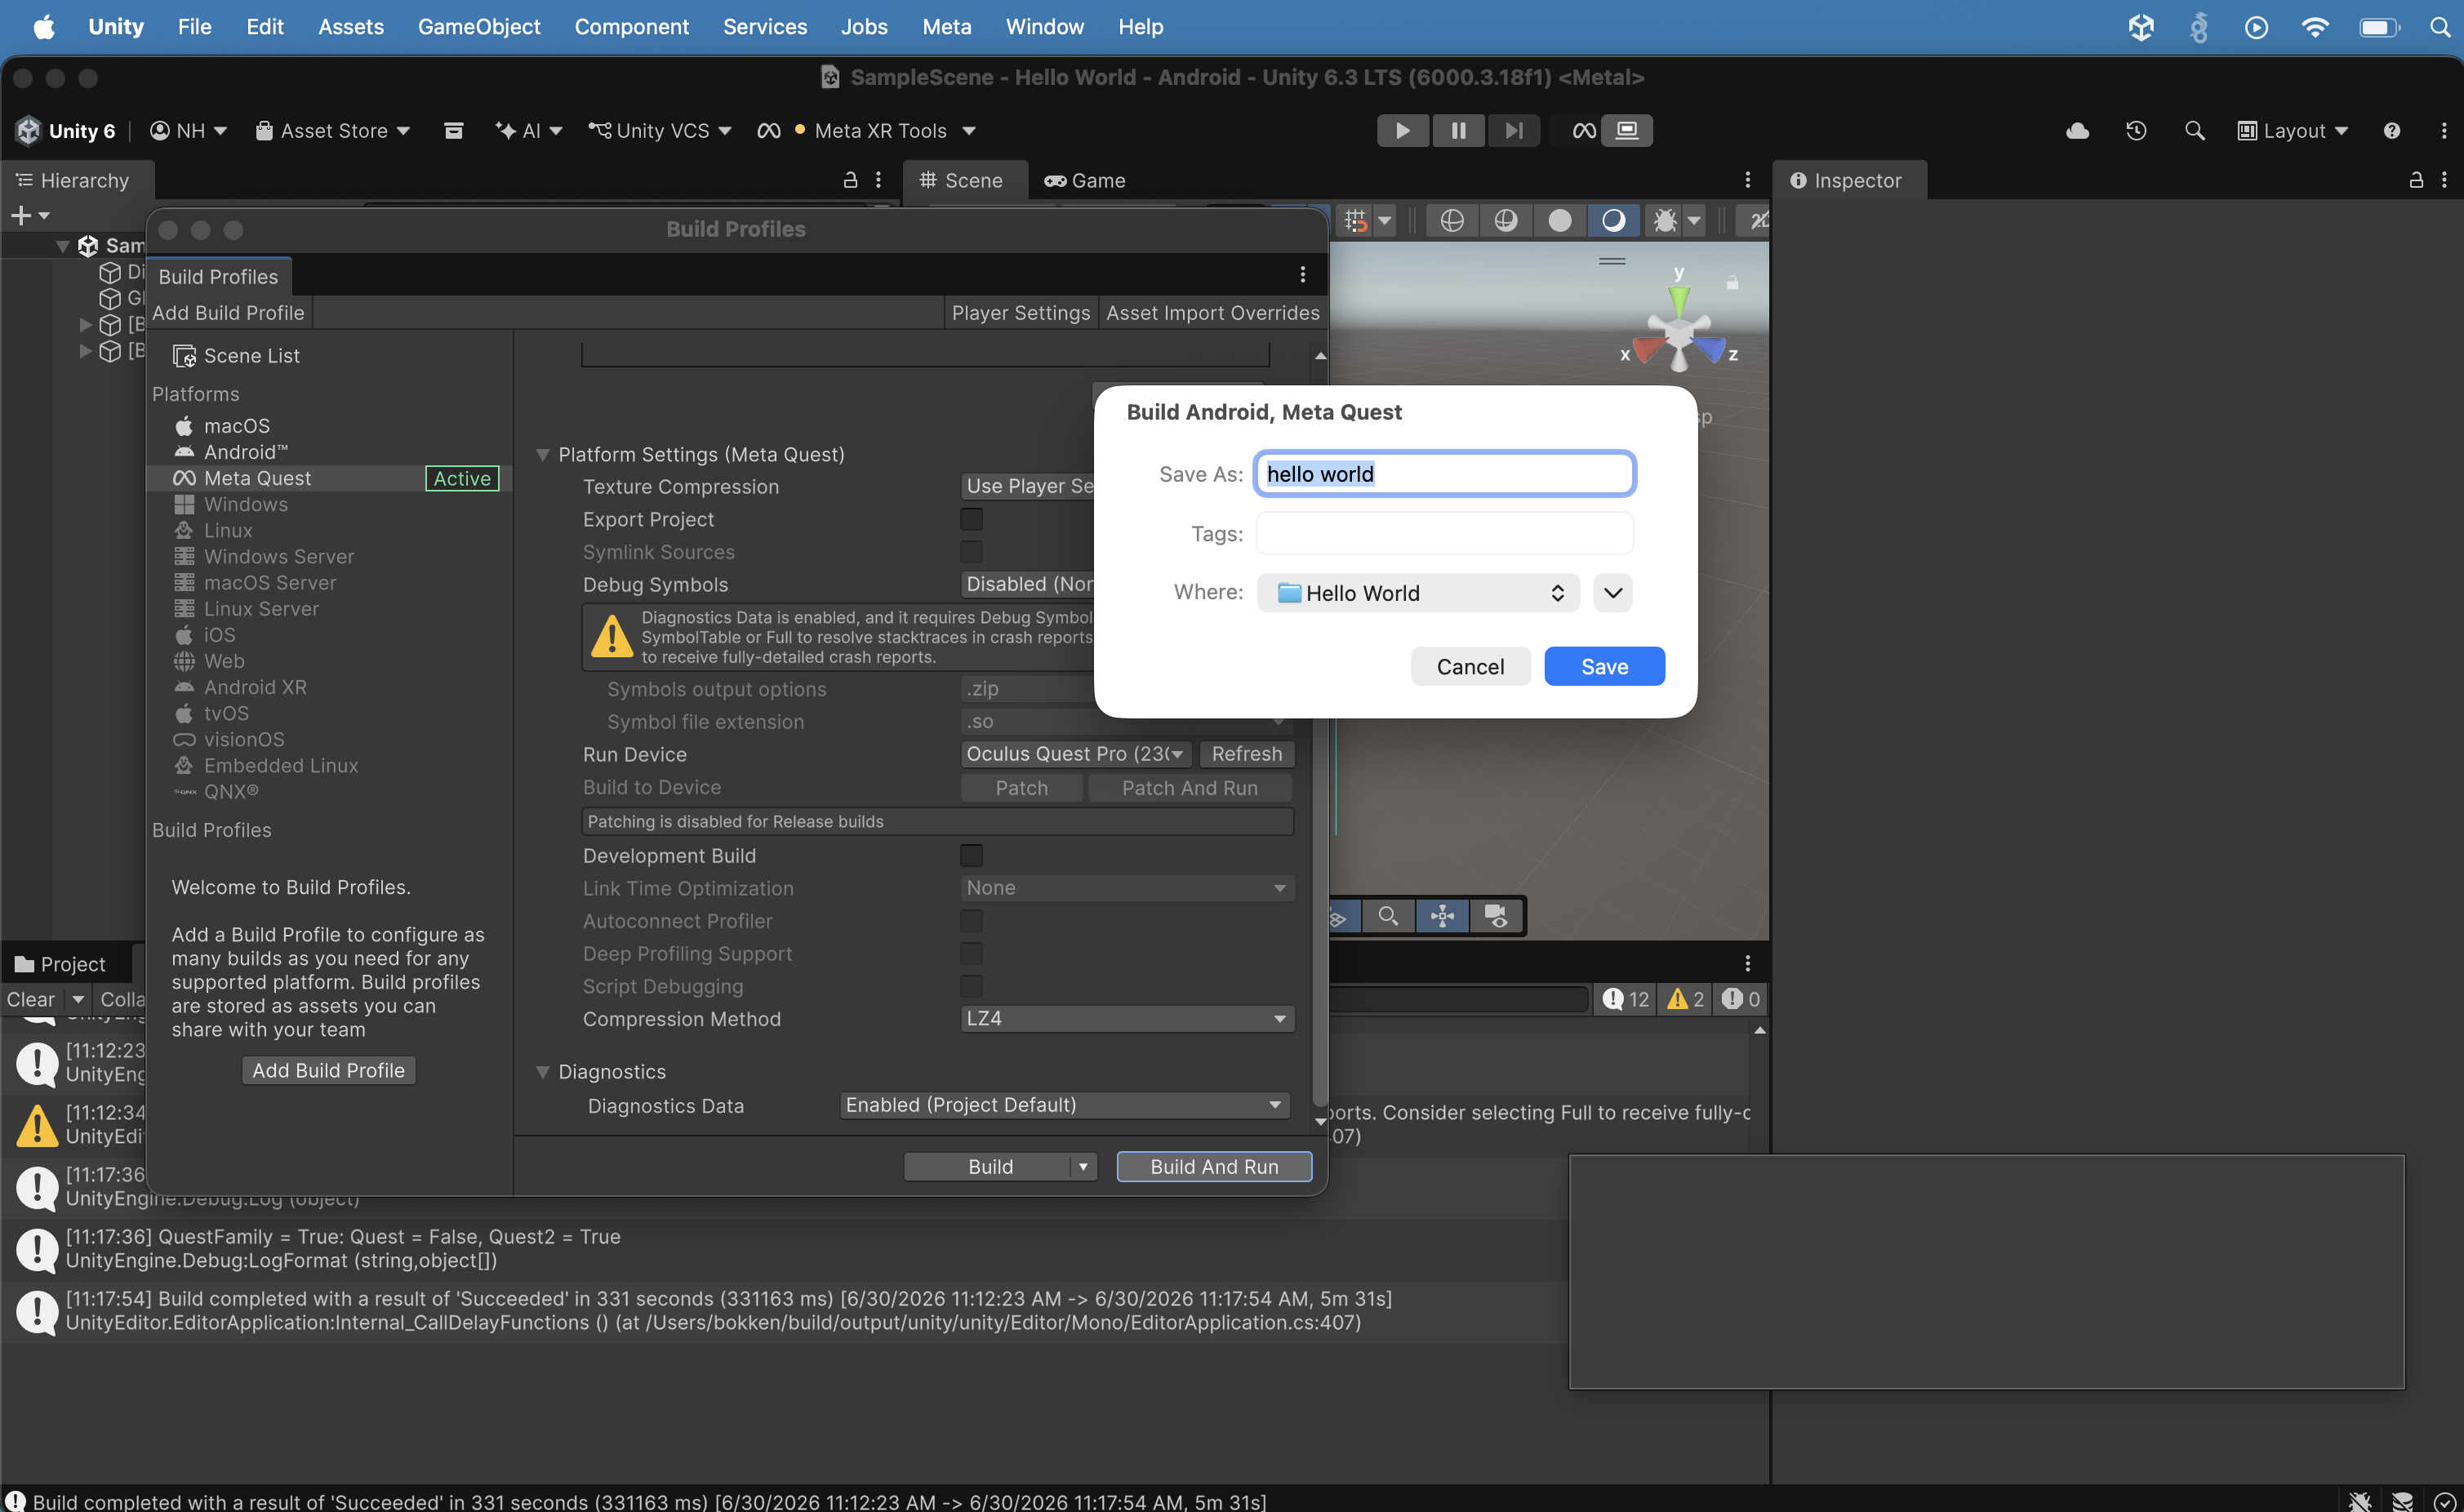The image size is (2464, 1512).
Task: Switch to the Game tab
Action: [1085, 180]
